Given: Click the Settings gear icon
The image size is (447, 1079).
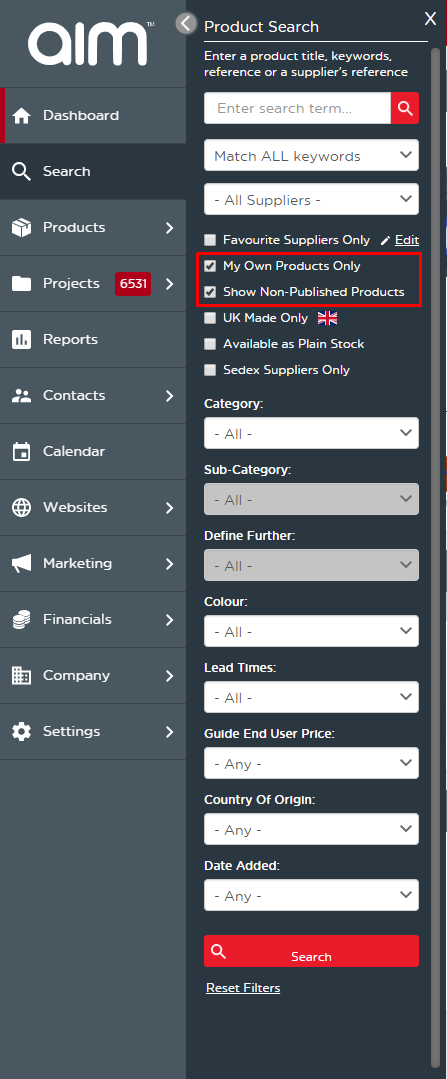Looking at the screenshot, I should (21, 731).
